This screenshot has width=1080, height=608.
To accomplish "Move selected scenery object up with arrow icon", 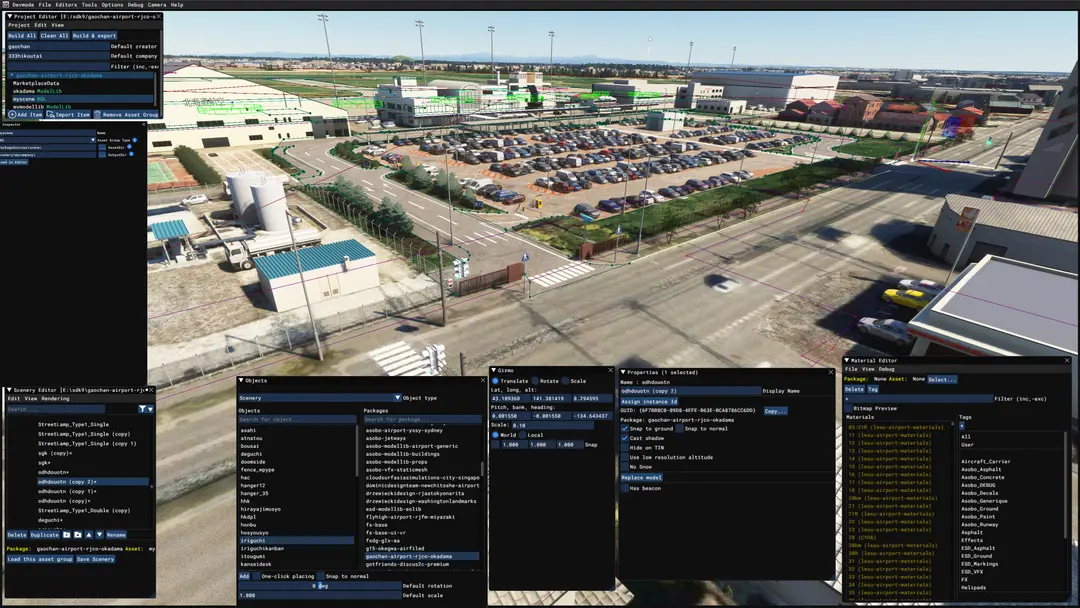I will click(x=89, y=534).
